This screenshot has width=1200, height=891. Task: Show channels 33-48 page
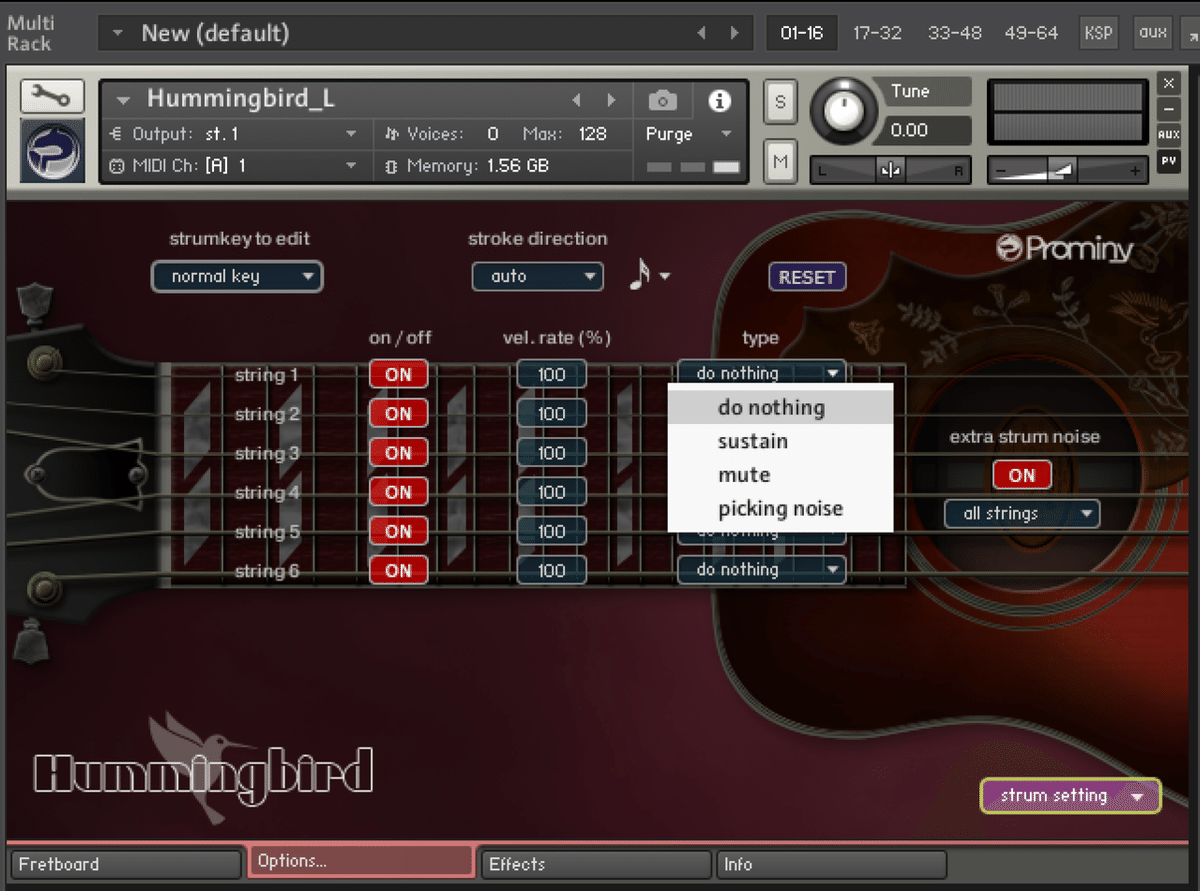click(x=954, y=33)
